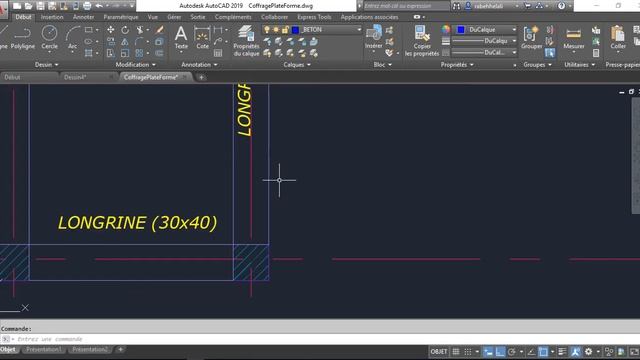Click the new drawing plus tab button
This screenshot has width=640, height=360.
[x=201, y=77]
